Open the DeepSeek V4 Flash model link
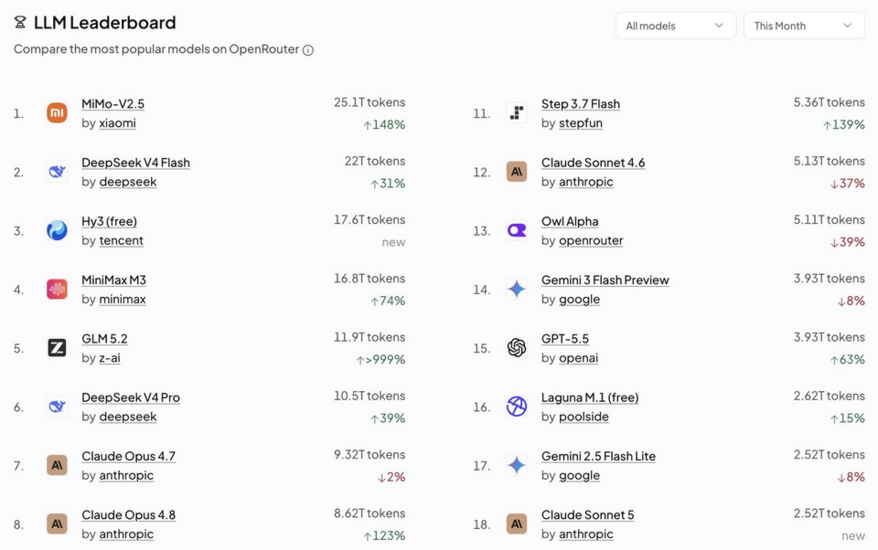 coord(136,163)
